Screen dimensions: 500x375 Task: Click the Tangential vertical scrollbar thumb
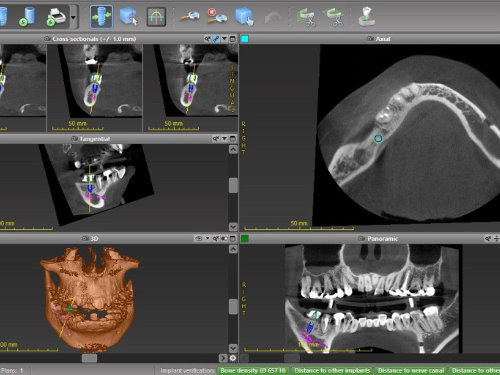[233, 185]
